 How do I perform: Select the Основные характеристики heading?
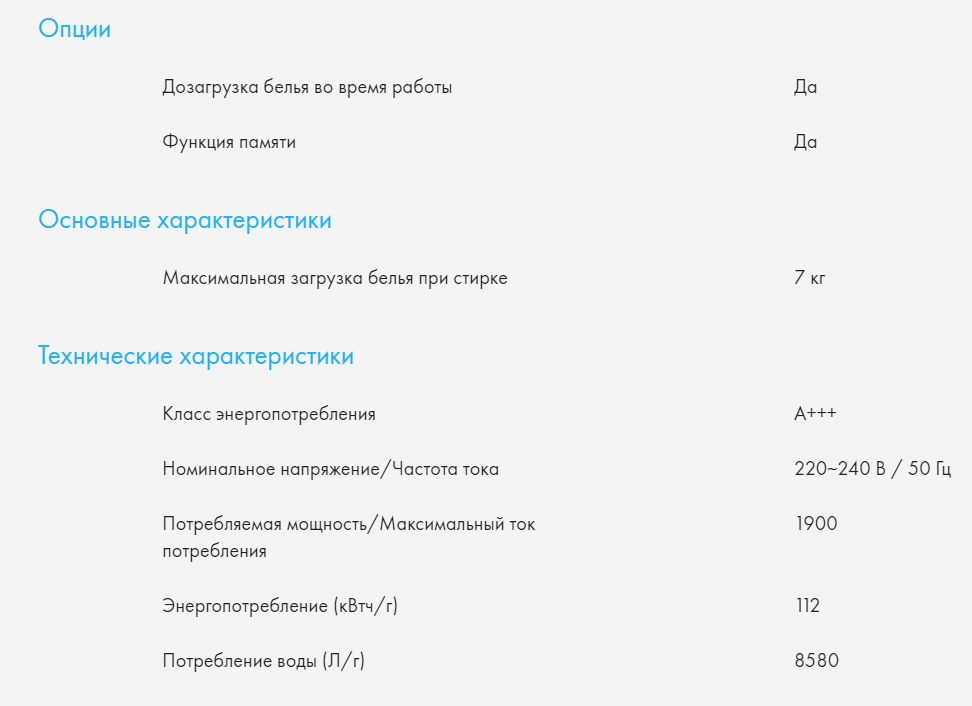point(185,220)
